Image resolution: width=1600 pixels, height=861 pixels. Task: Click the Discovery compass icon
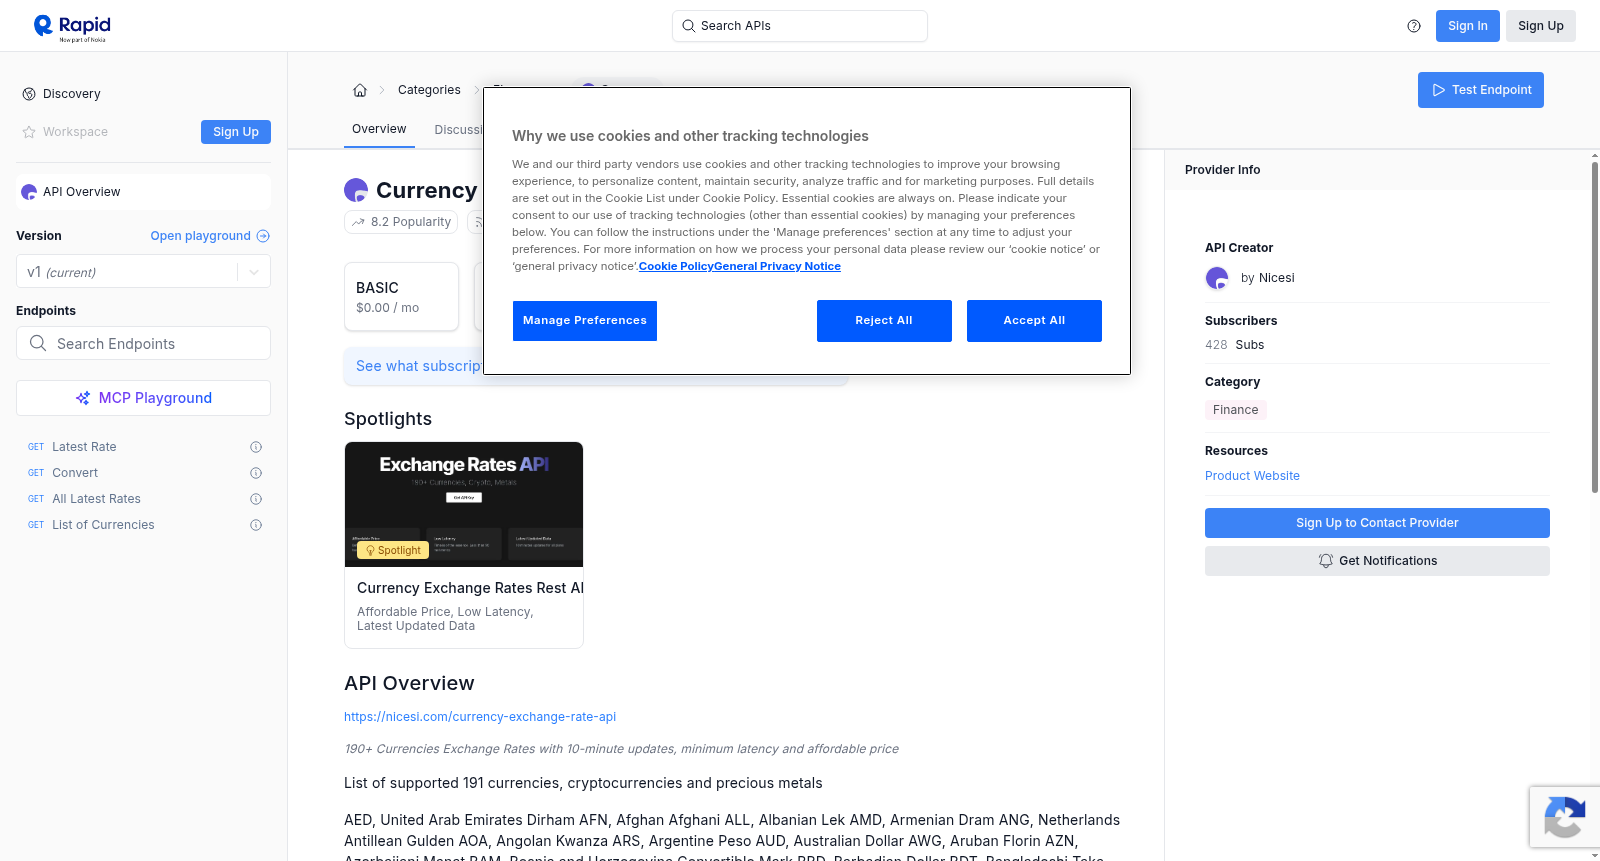[29, 94]
